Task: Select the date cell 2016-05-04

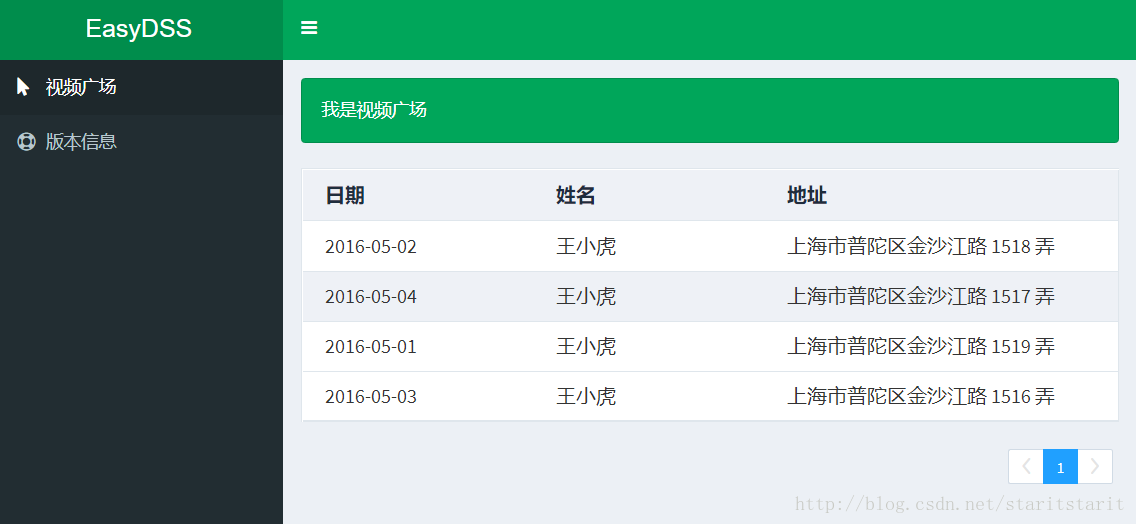Action: tap(371, 296)
